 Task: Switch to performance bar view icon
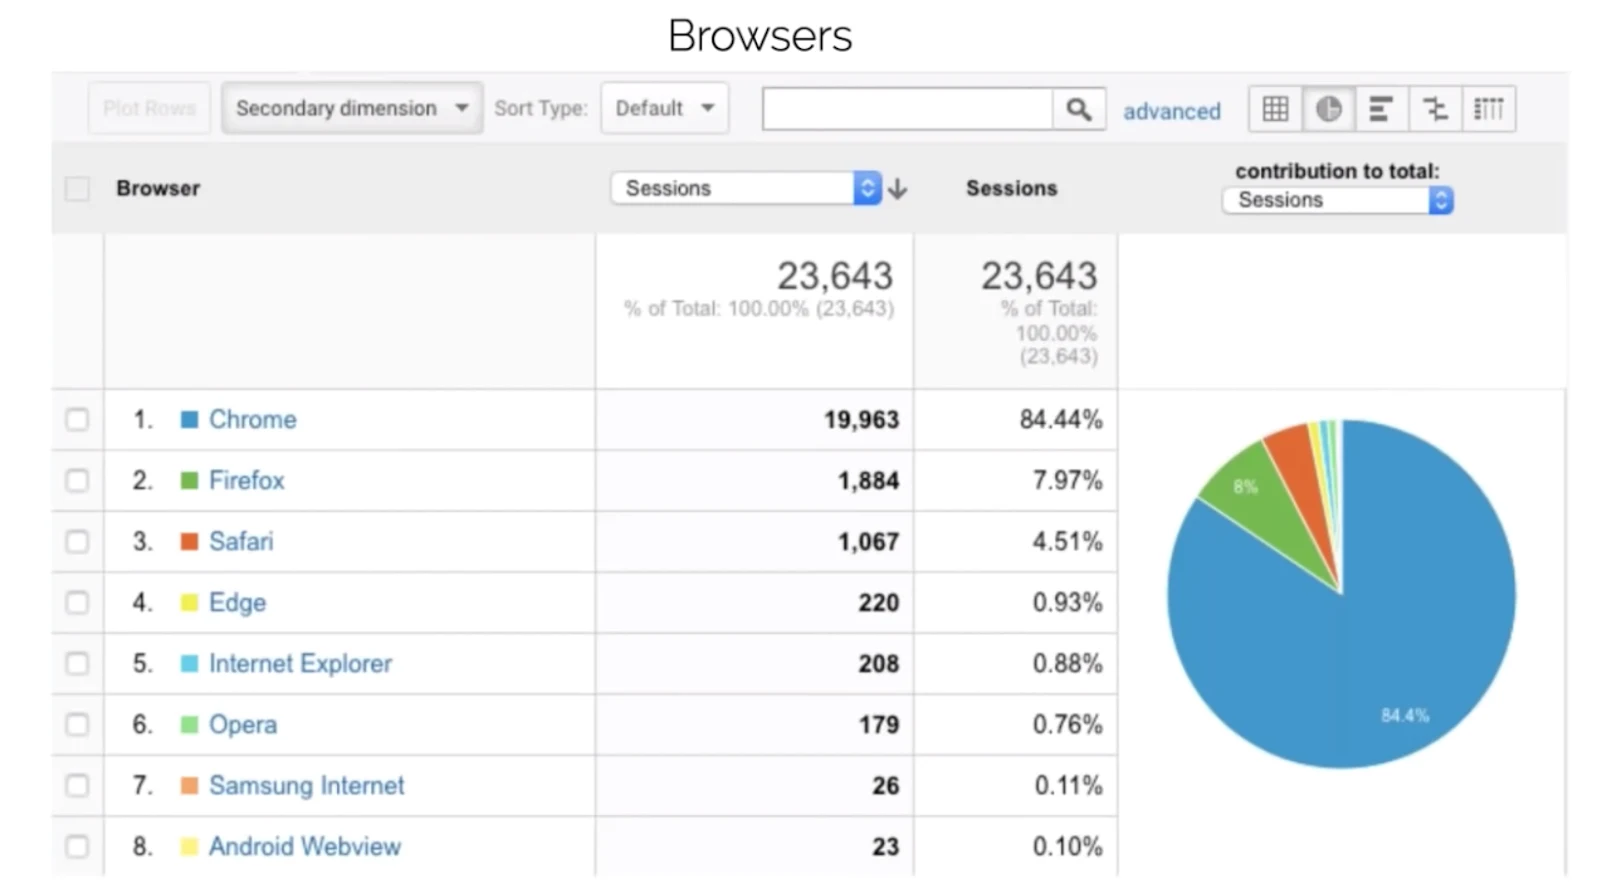[x=1381, y=109]
